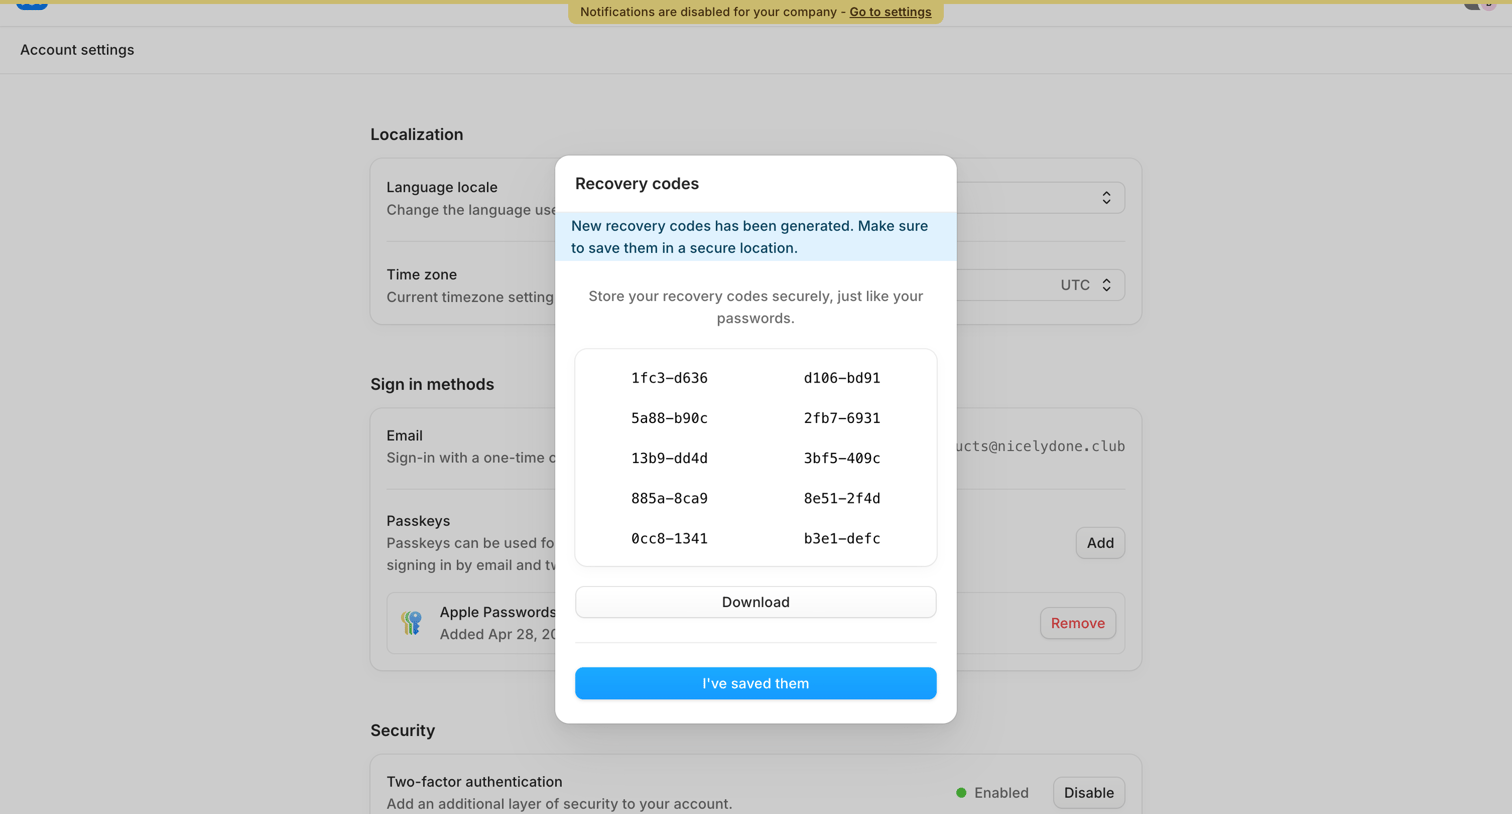This screenshot has height=814, width=1512.
Task: Download the recovery codes
Action: point(756,602)
